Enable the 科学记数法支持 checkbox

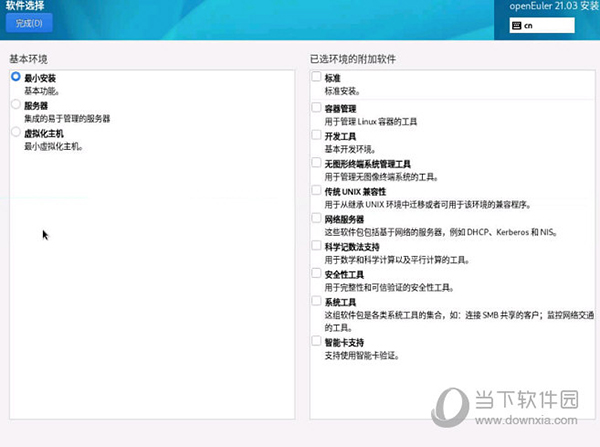(316, 245)
